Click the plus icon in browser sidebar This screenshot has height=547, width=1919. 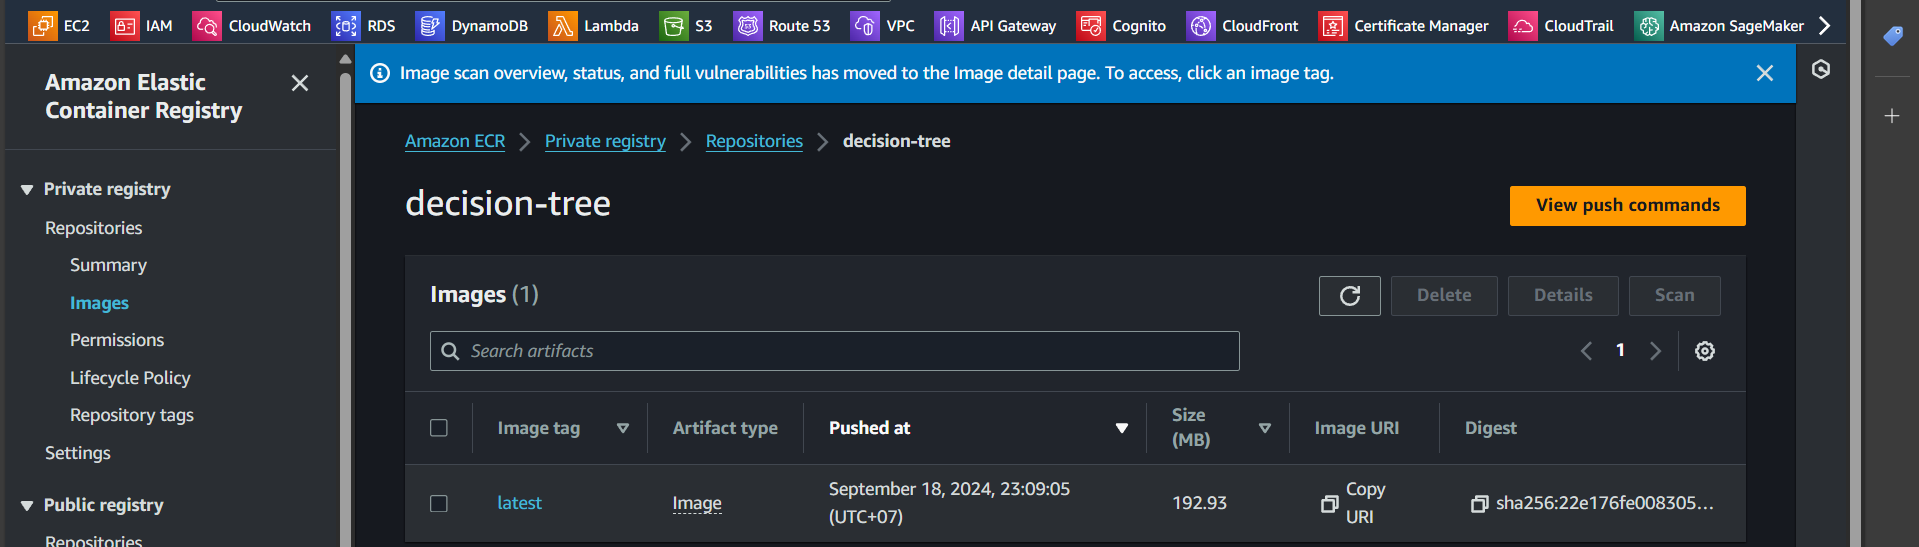1892,116
